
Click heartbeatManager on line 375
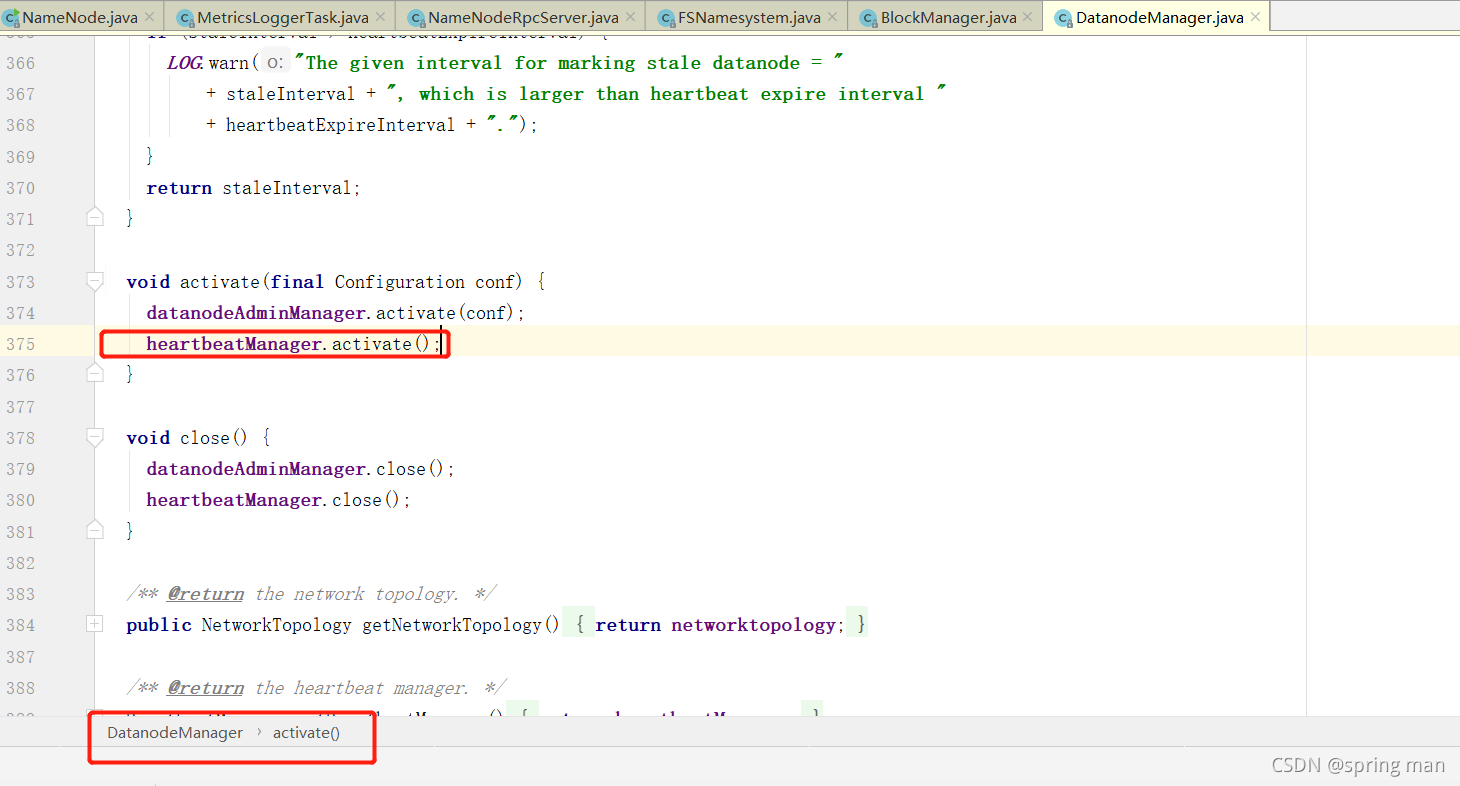coord(236,344)
